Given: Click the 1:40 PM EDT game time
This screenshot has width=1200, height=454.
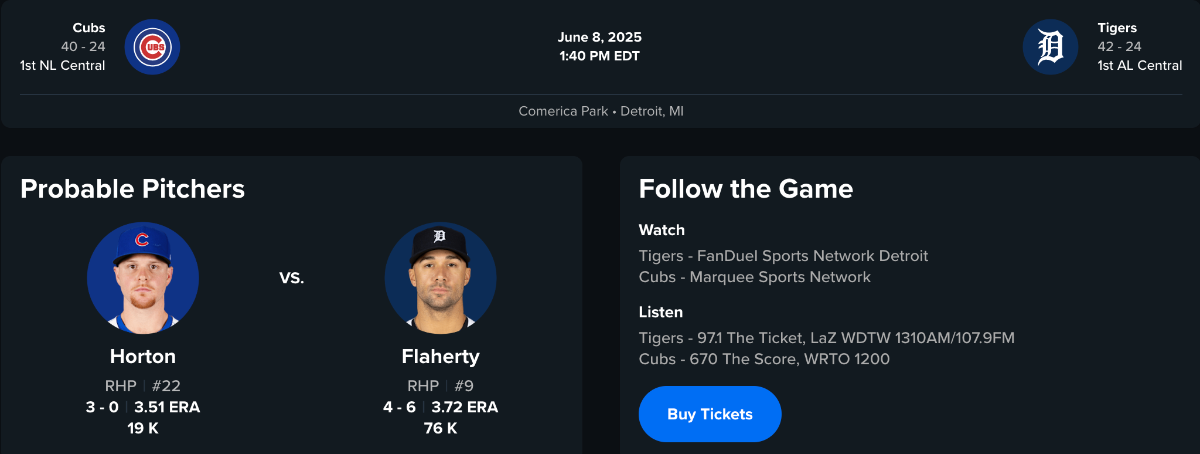Looking at the screenshot, I should (x=600, y=56).
